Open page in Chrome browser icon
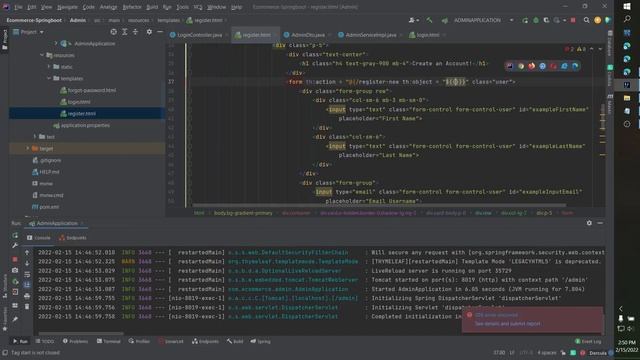This screenshot has width=640, height=360. (521, 66)
